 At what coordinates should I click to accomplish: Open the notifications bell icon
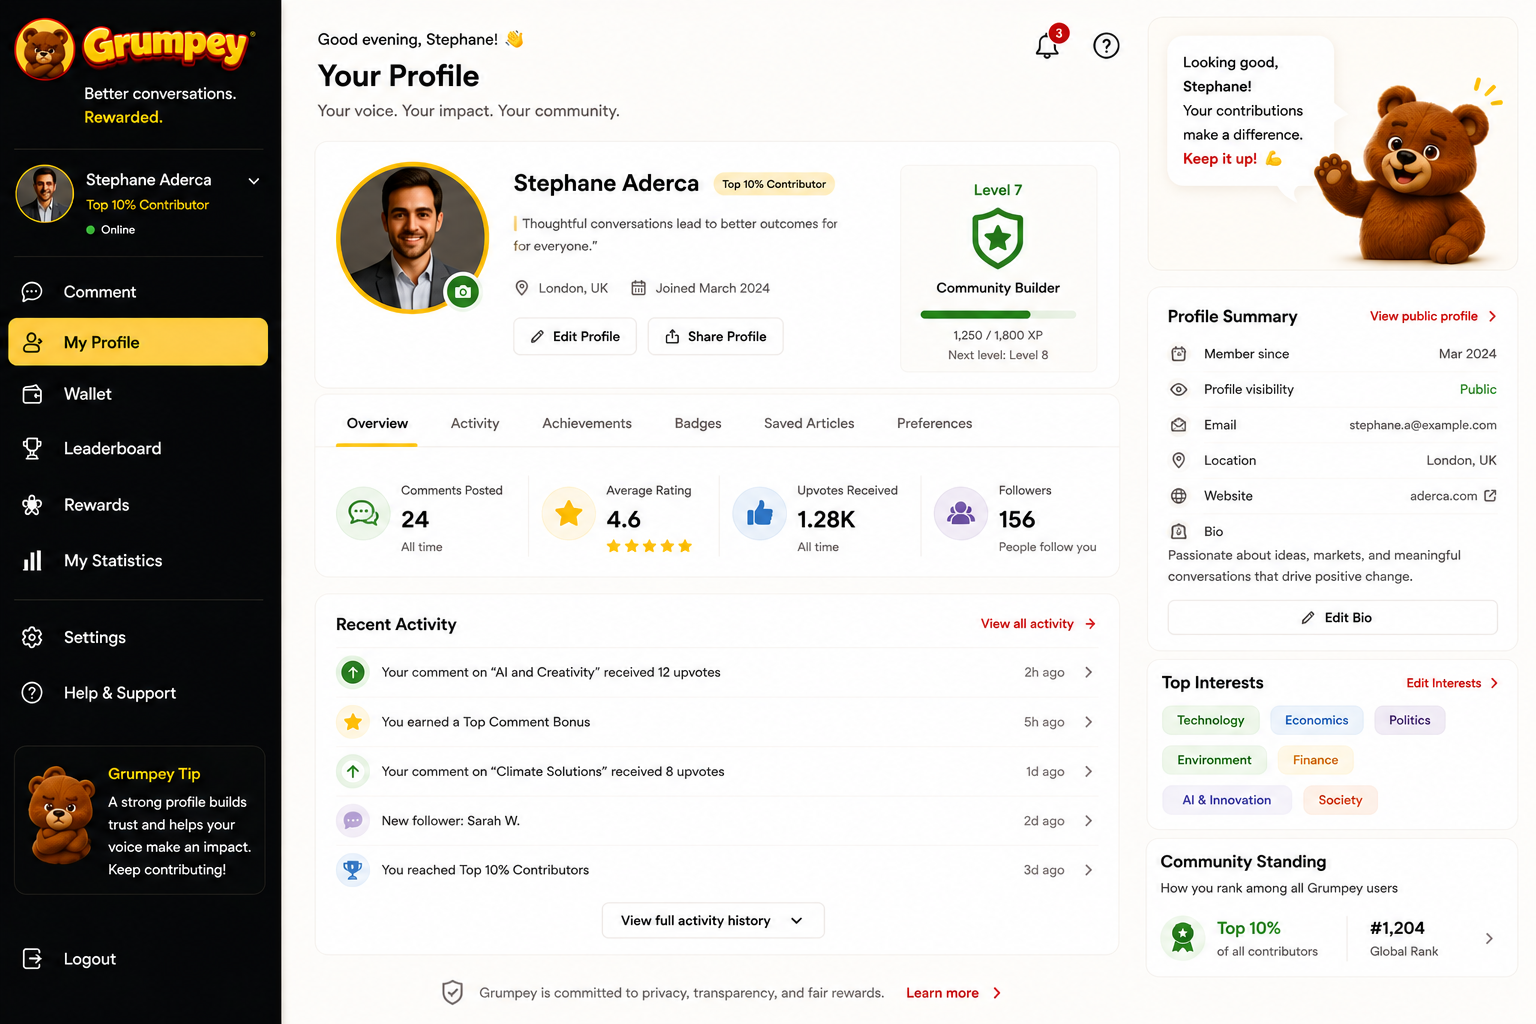(1047, 46)
